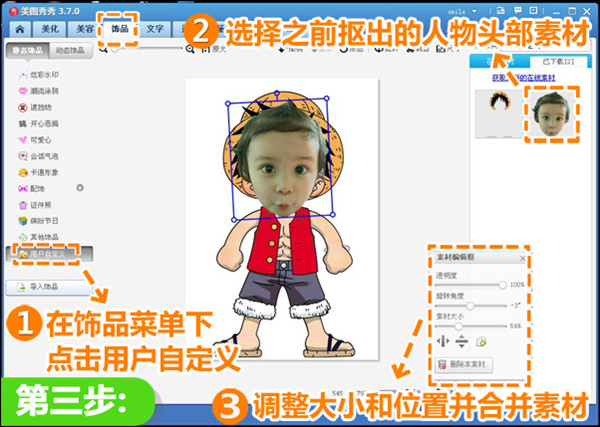Click the 炫彩水印 sparkle icon
The image size is (600, 427).
[x=23, y=75]
